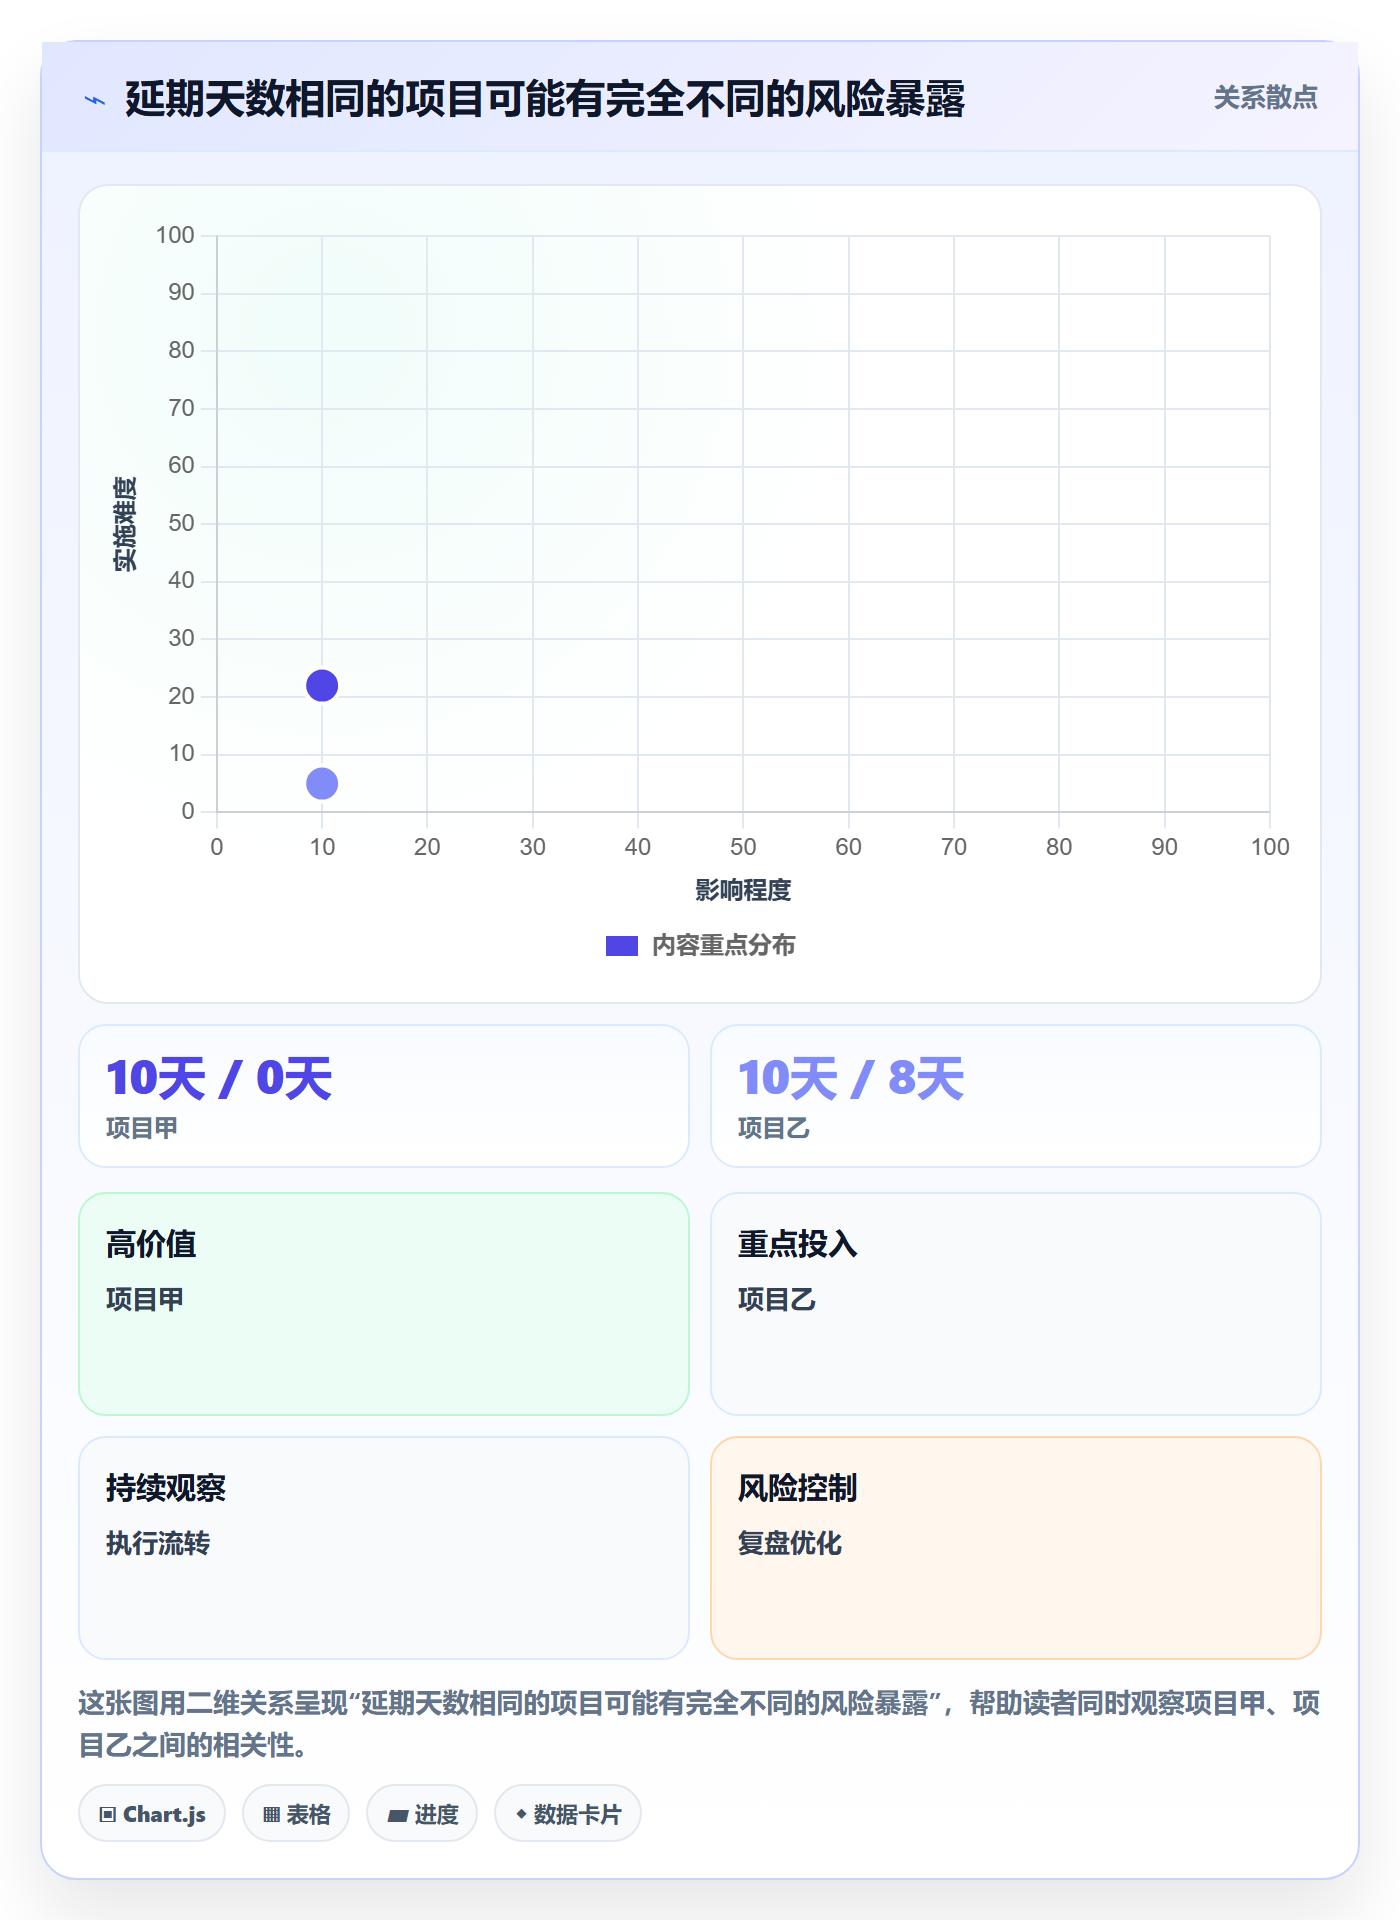Click the 影响程度 x-axis title
Image resolution: width=1400 pixels, height=1920 pixels.
tap(743, 890)
